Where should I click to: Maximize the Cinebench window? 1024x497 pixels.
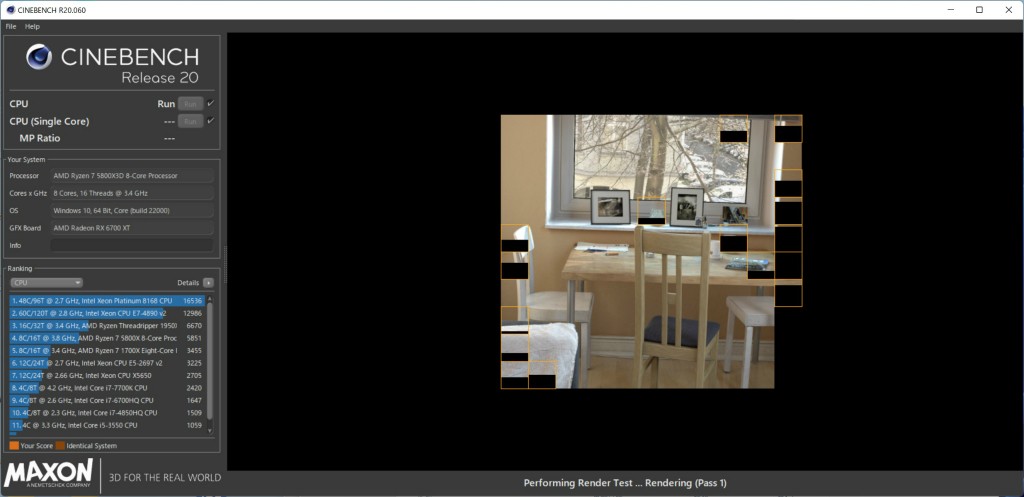click(x=979, y=10)
